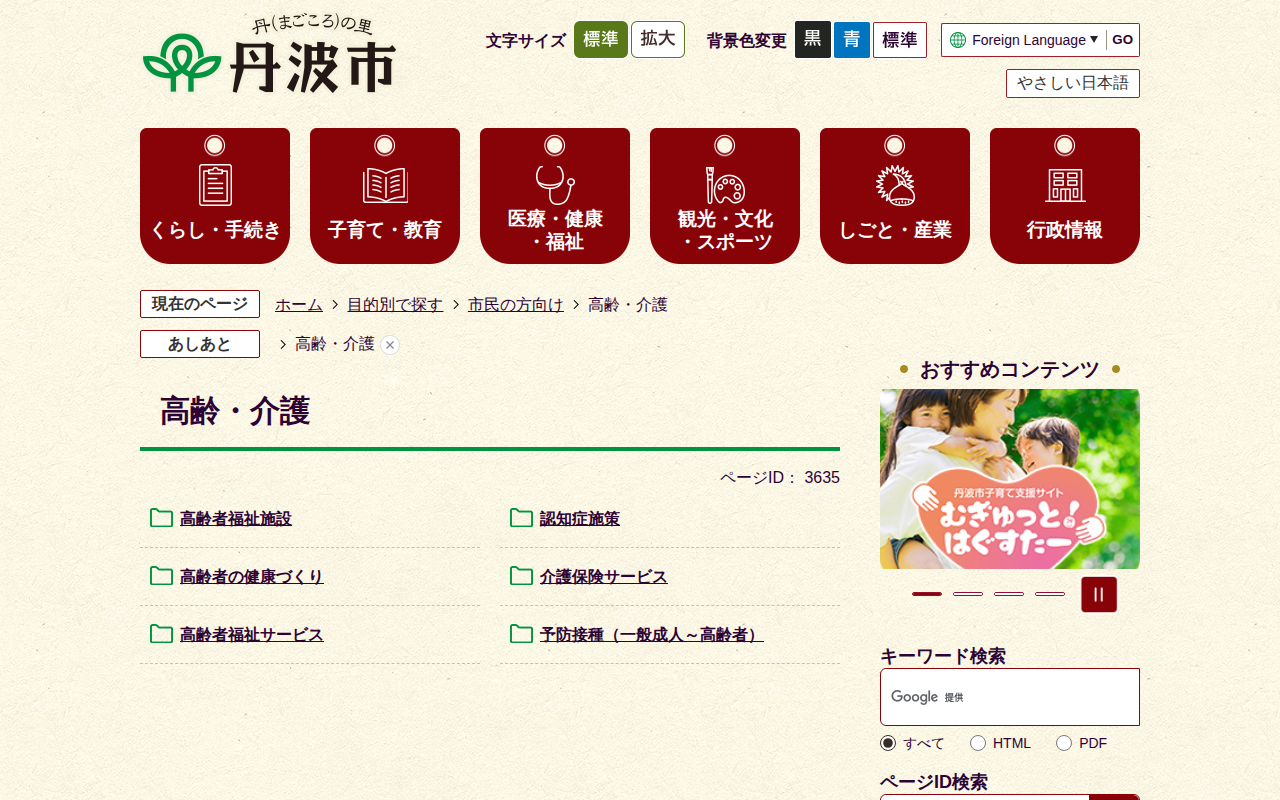The image size is (1280, 800).
Task: Open the 高齢者福祉サービス link
Action: coord(252,635)
